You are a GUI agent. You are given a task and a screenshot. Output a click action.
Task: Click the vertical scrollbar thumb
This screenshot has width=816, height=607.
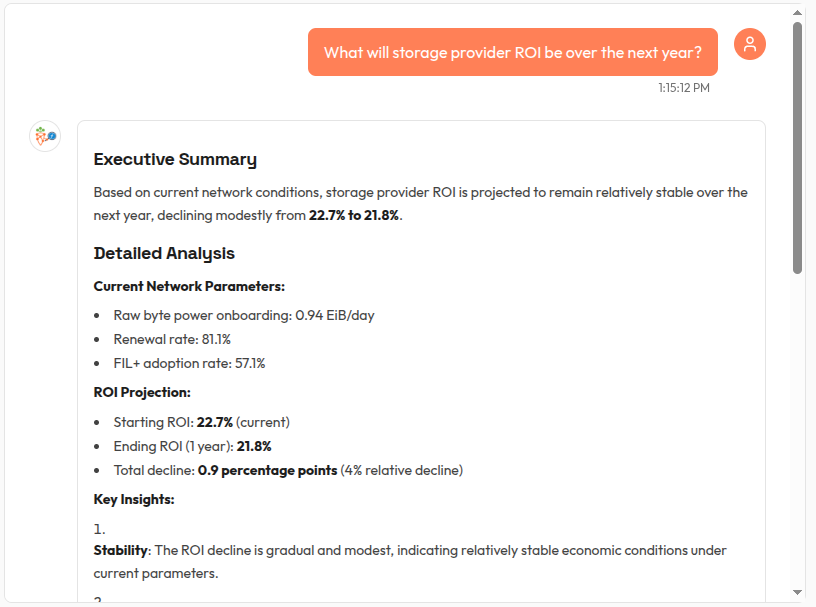click(x=797, y=148)
